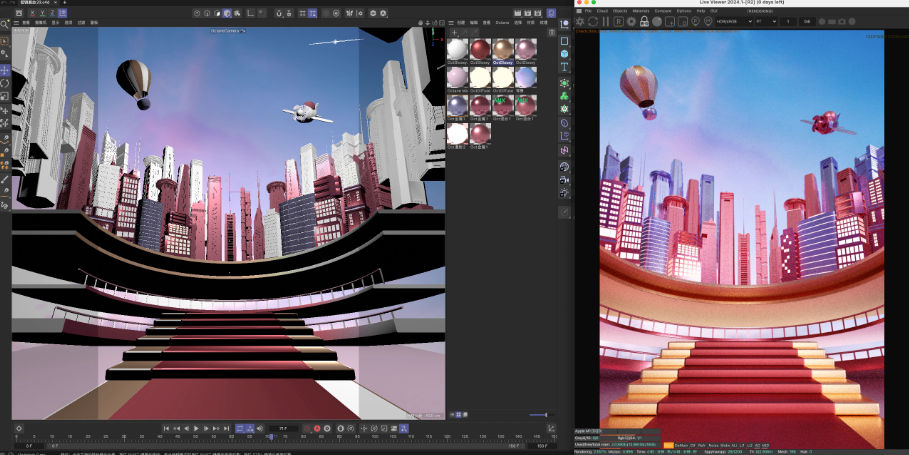The height and width of the screenshot is (455, 909).
Task: Click the red record keyframe button
Action: tap(317, 428)
